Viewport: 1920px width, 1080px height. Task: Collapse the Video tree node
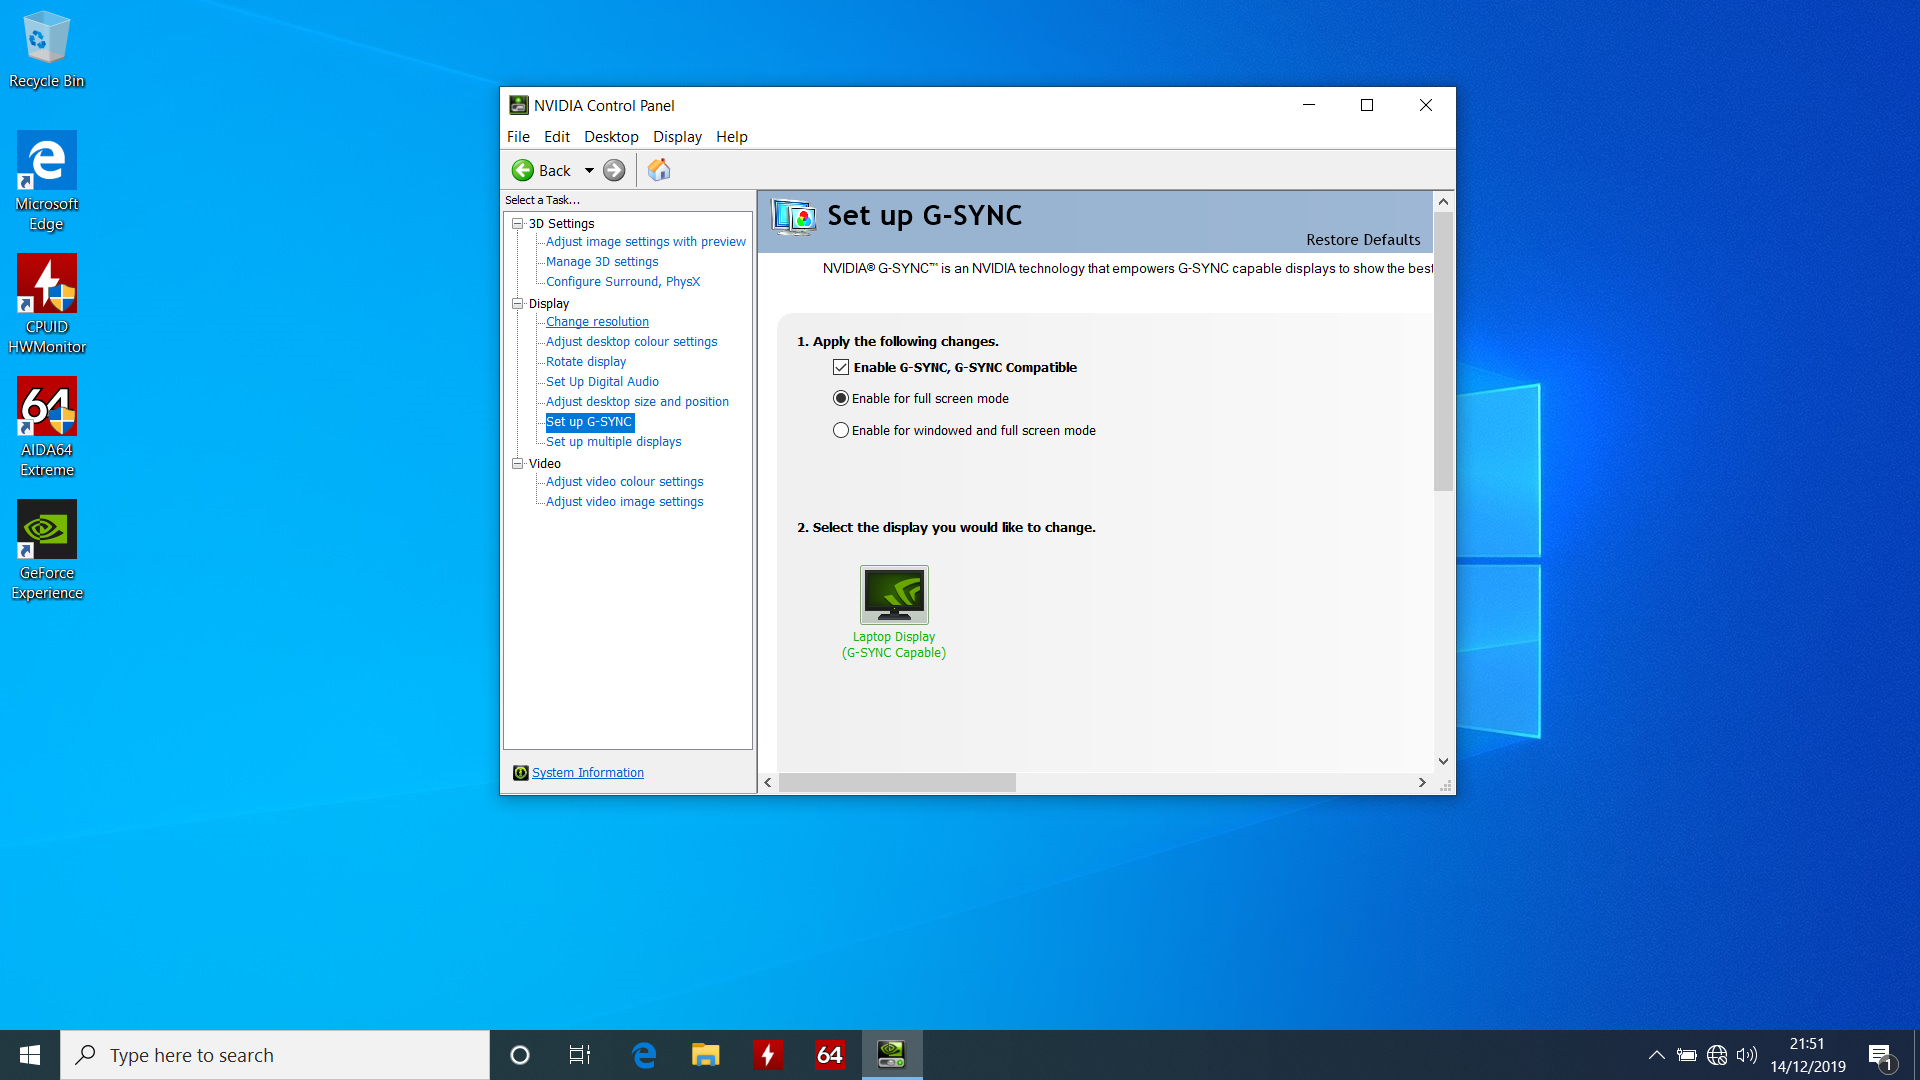pyautogui.click(x=517, y=463)
